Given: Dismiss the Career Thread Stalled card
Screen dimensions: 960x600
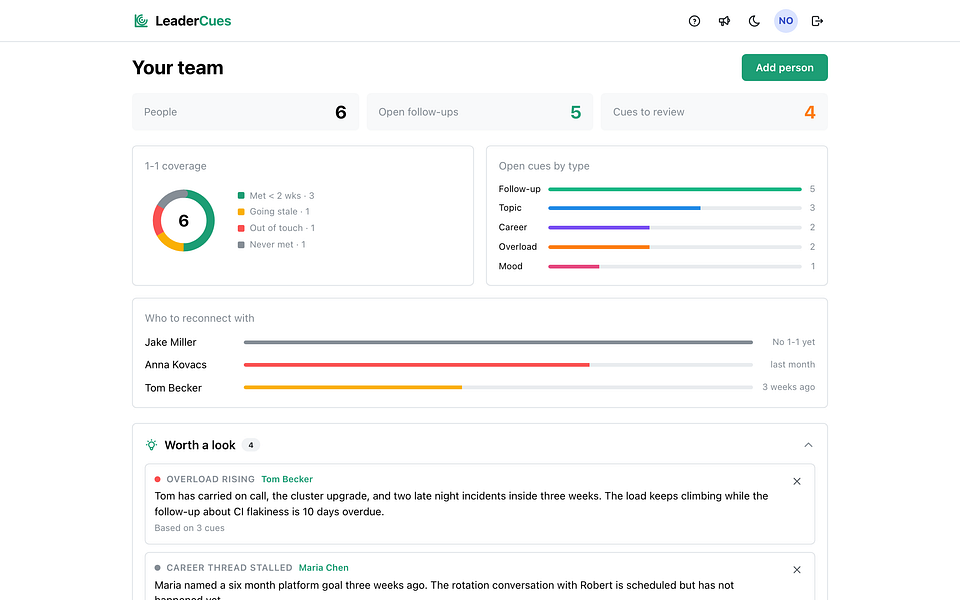Looking at the screenshot, I should [797, 570].
